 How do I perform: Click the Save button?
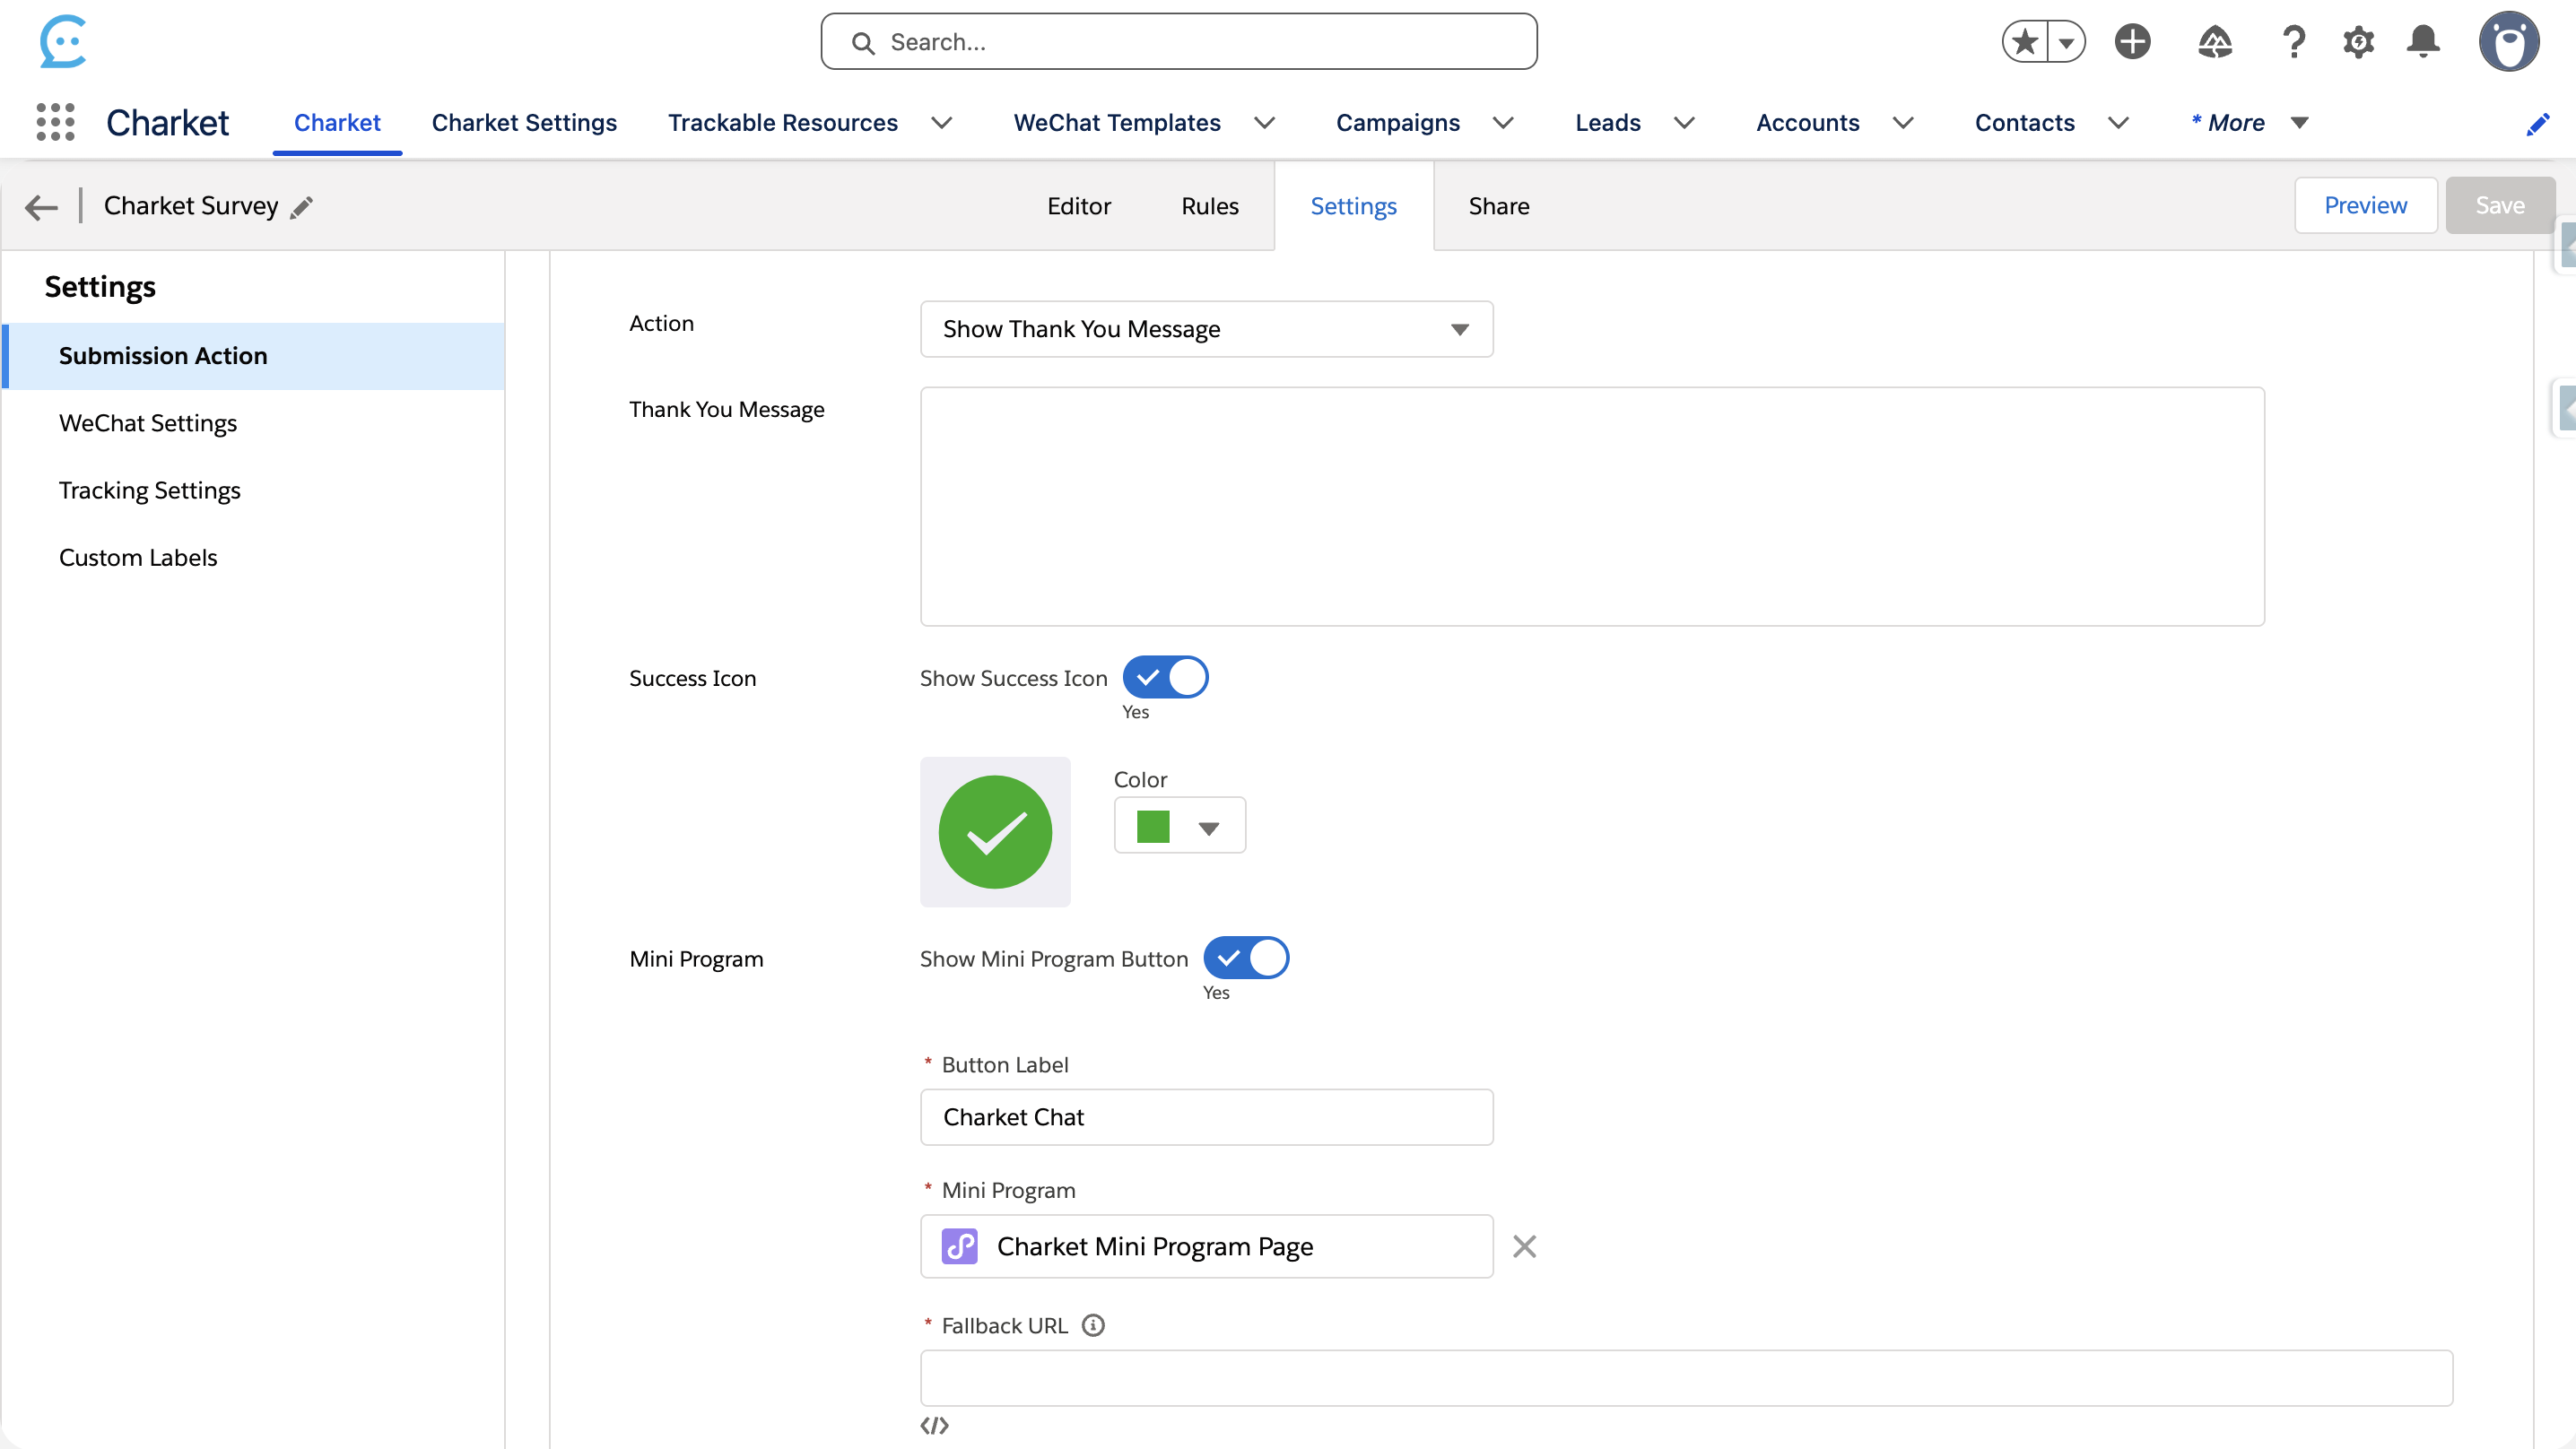pos(2499,205)
